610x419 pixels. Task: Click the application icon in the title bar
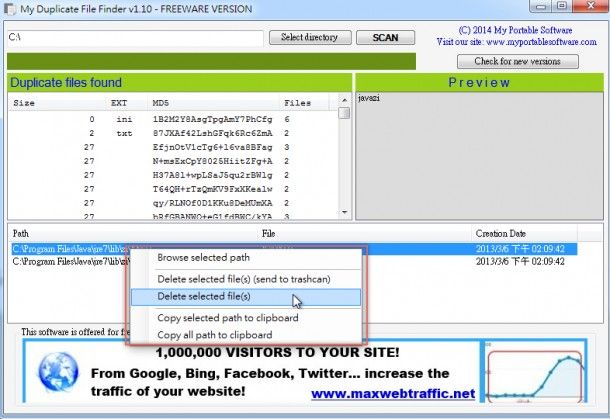tap(10, 9)
